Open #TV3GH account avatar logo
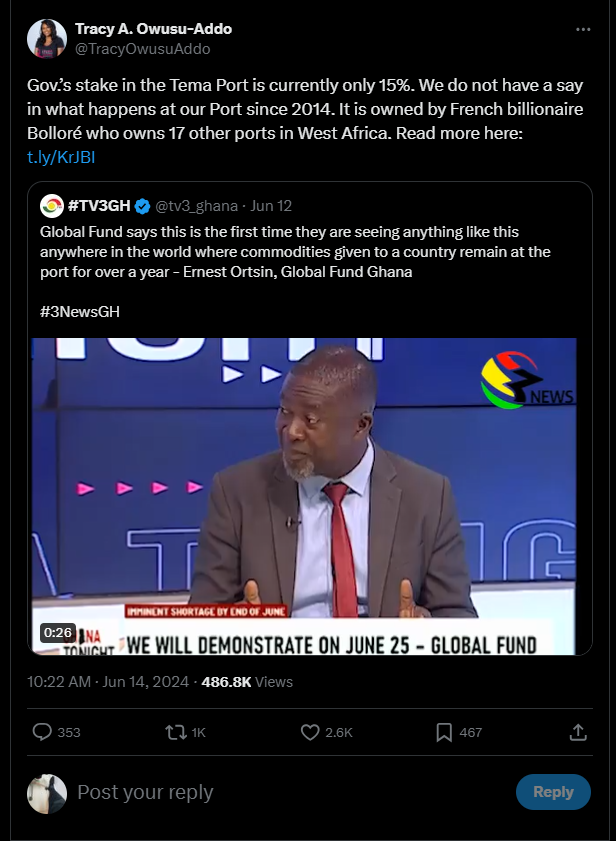The width and height of the screenshot is (616, 841). [52, 206]
